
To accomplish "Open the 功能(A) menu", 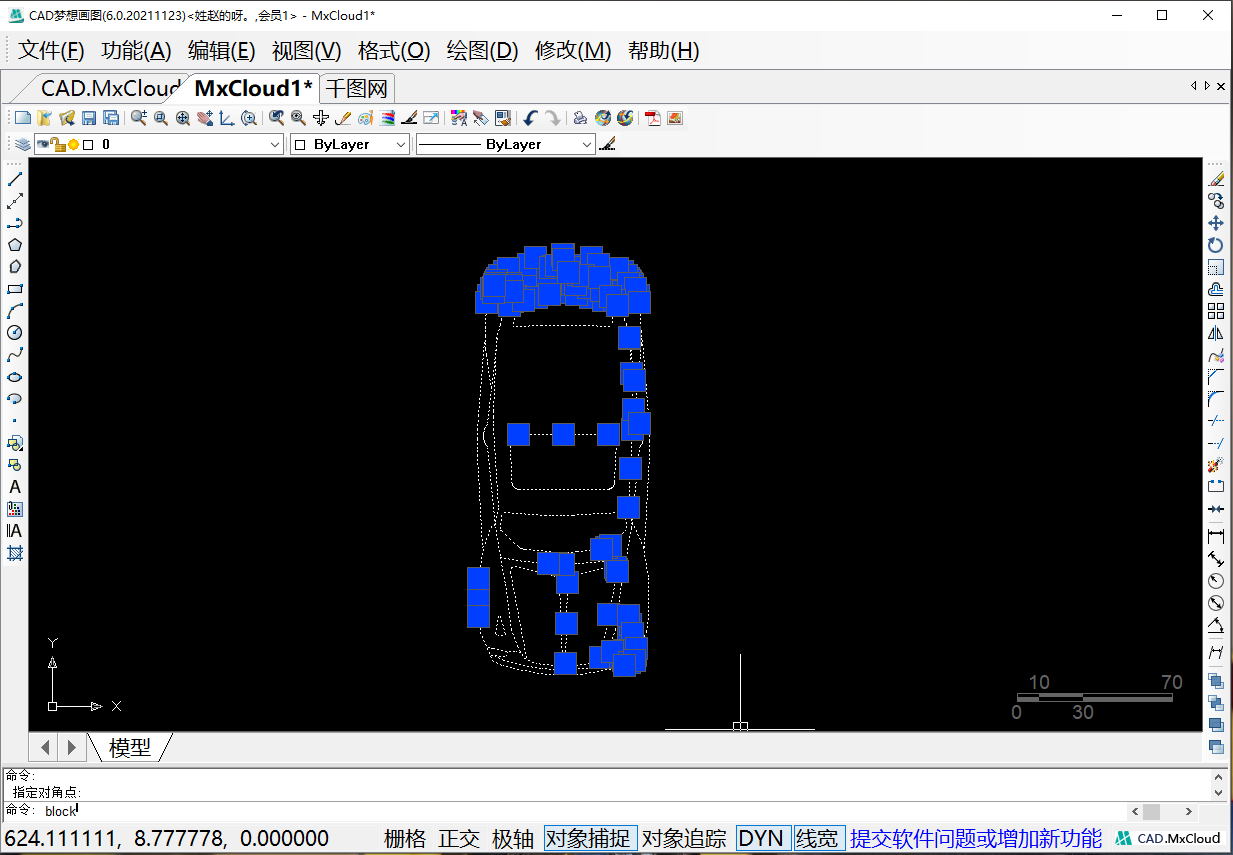I will pyautogui.click(x=136, y=51).
